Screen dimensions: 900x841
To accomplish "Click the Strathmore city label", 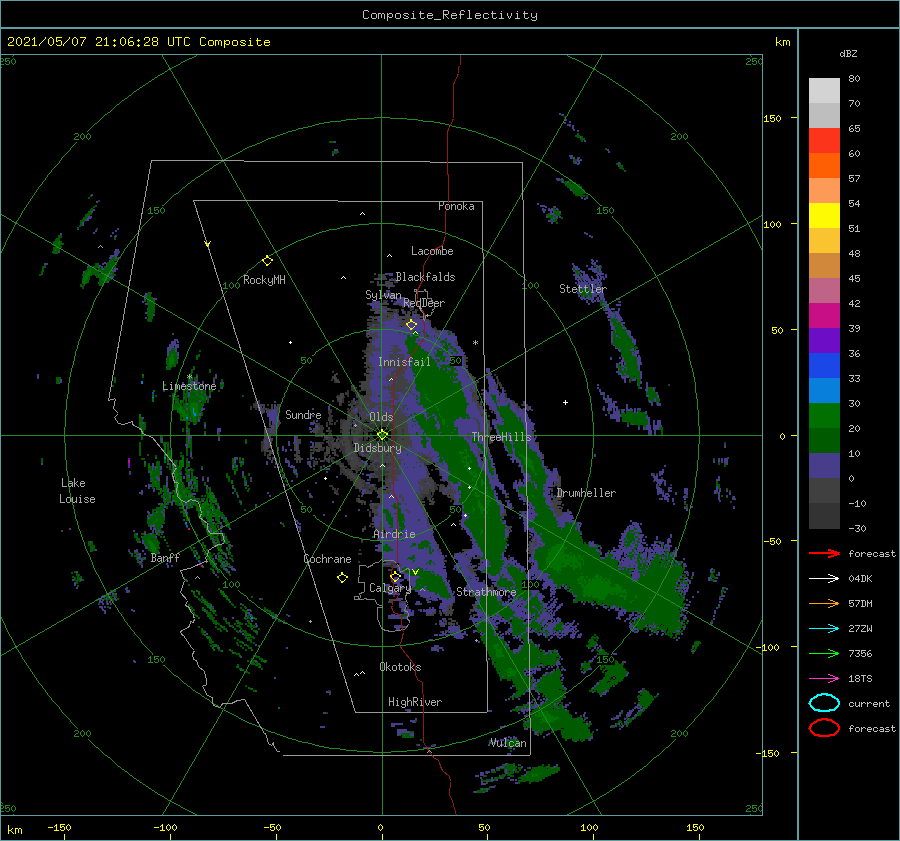I will tap(486, 592).
